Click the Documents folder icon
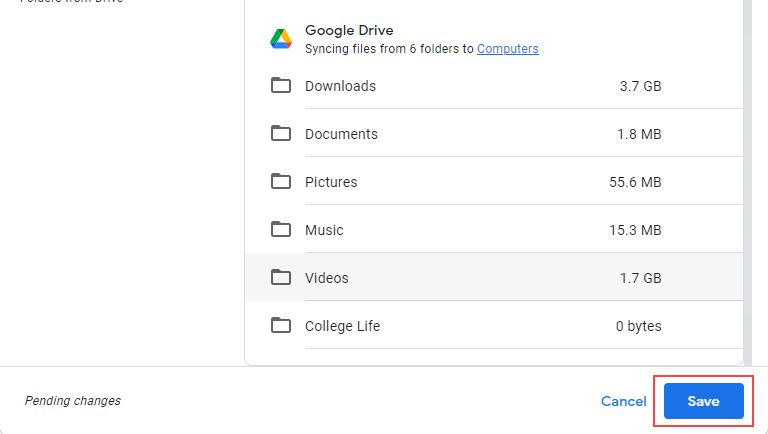 click(x=281, y=133)
